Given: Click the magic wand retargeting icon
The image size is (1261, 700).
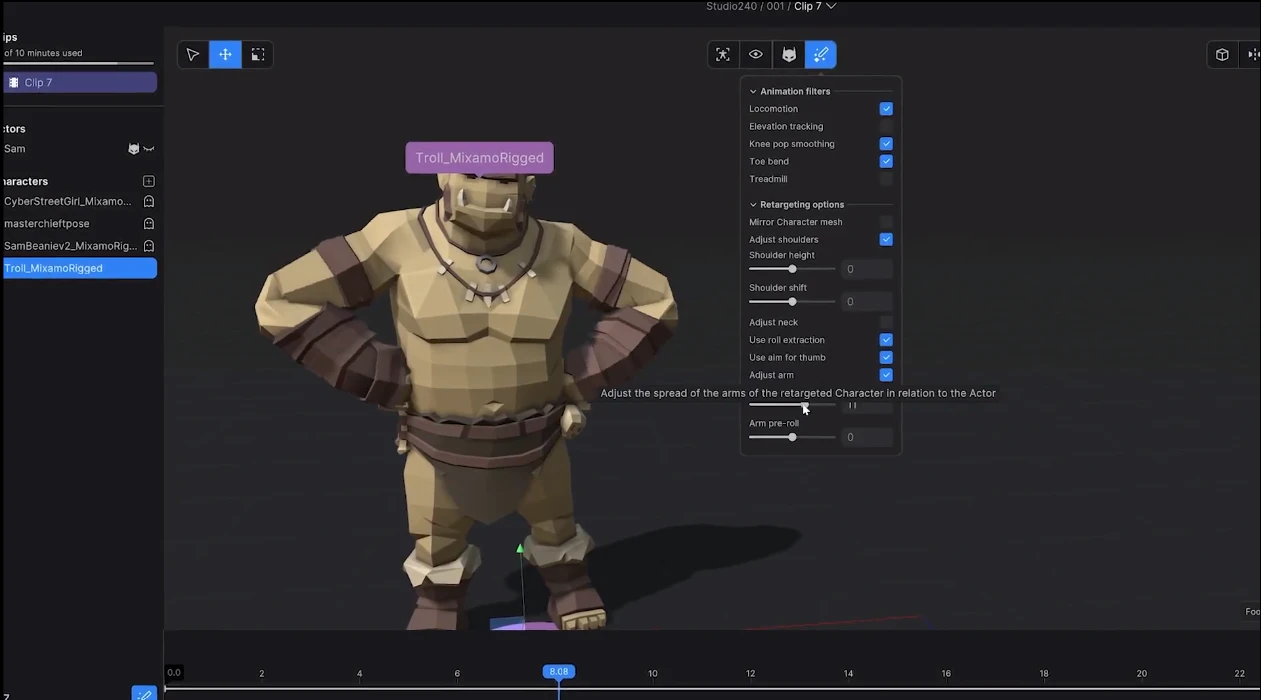Looking at the screenshot, I should pos(820,54).
